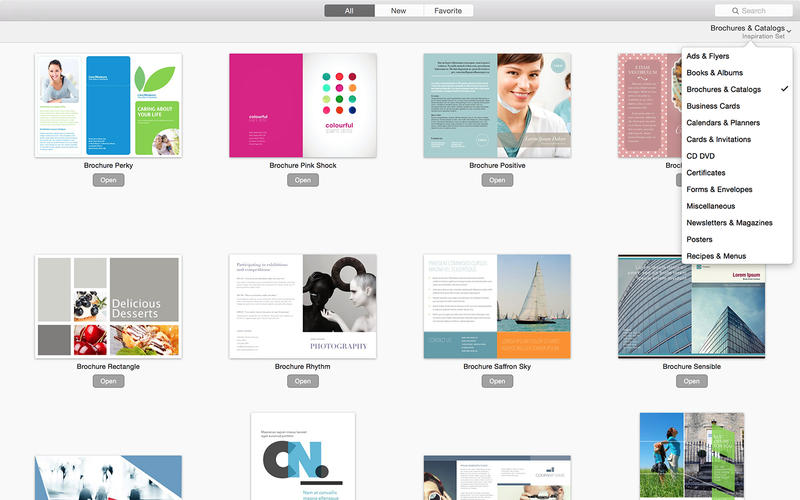Select the All filter tab

(349, 11)
